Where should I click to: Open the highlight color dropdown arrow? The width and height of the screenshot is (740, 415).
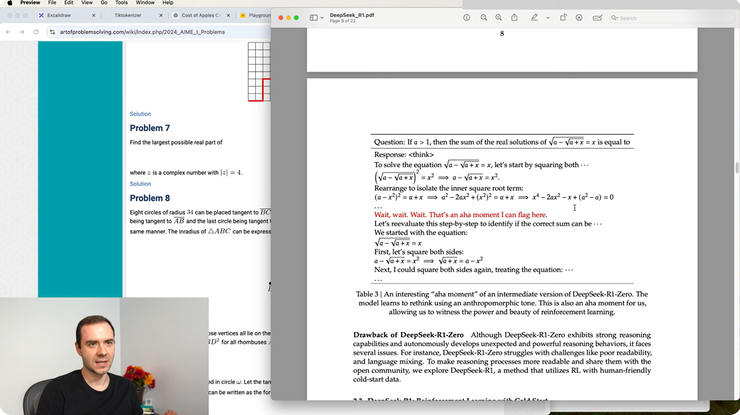pyautogui.click(x=546, y=18)
